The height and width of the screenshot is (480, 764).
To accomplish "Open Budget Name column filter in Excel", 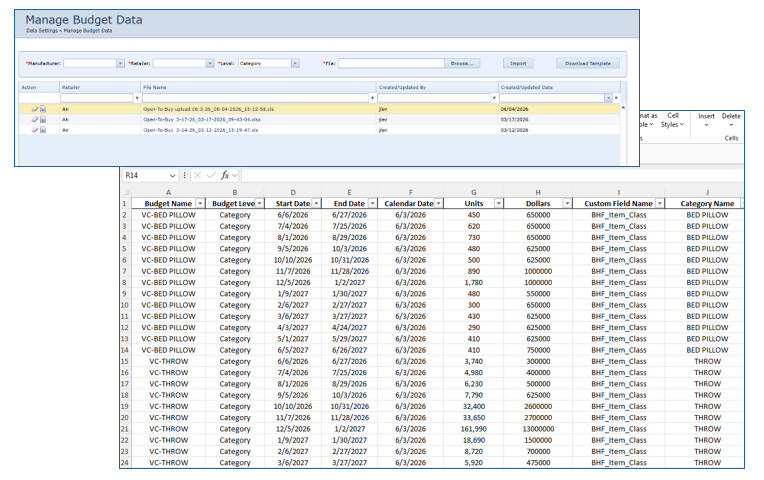I will click(x=200, y=203).
